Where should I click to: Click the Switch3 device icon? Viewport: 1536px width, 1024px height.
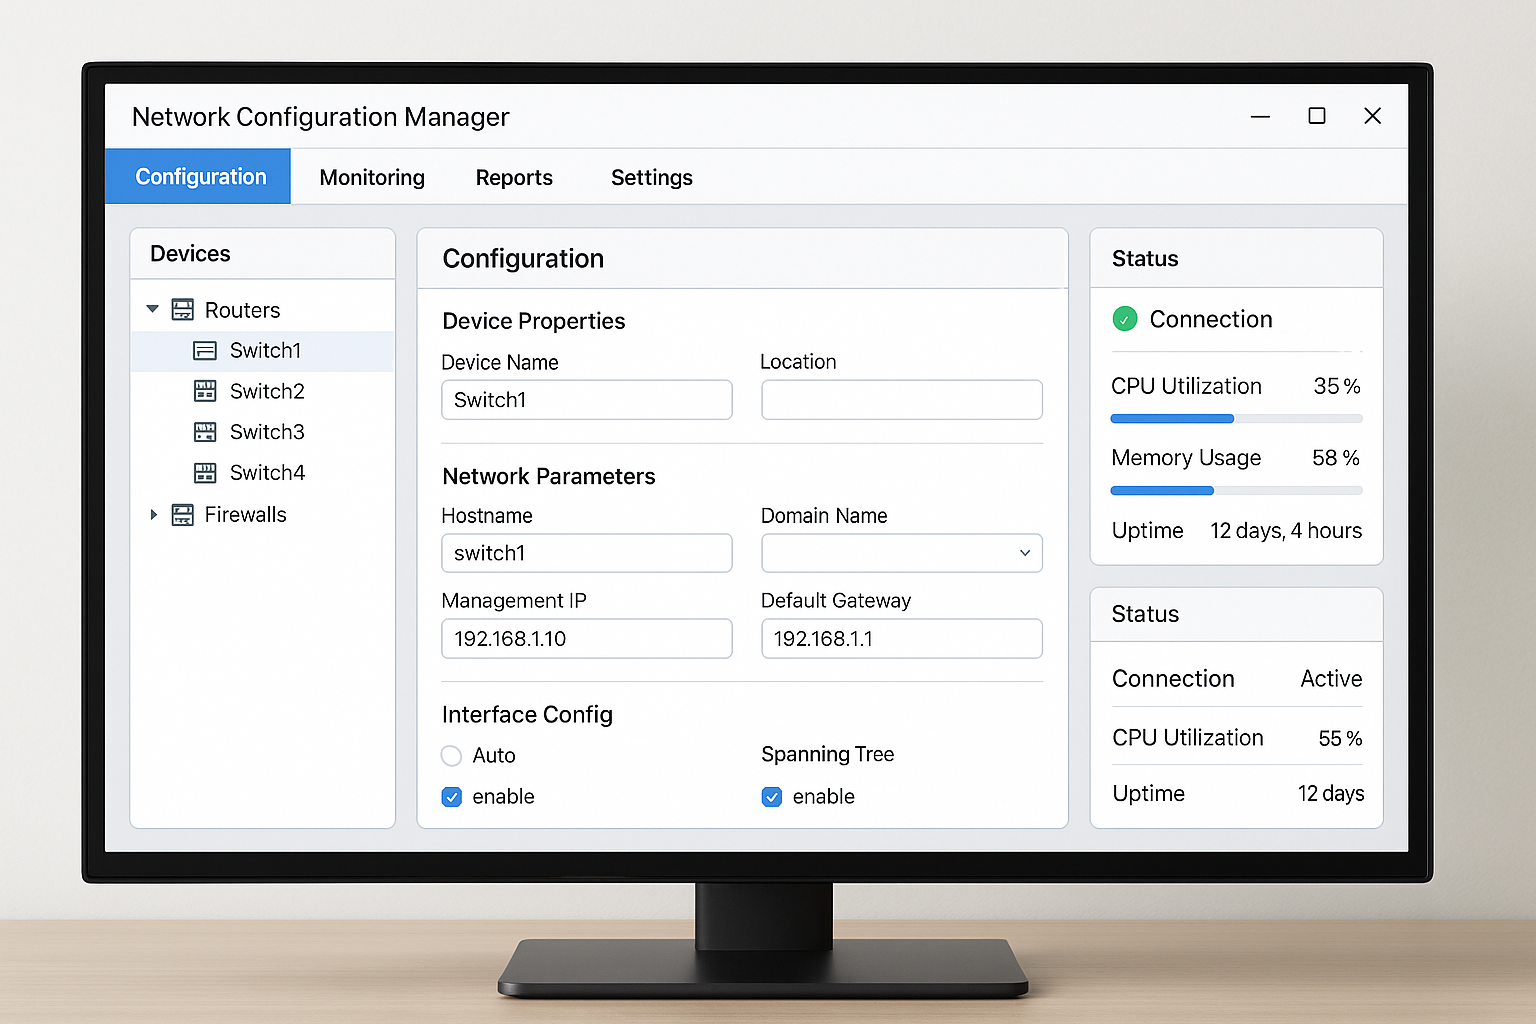pos(207,431)
